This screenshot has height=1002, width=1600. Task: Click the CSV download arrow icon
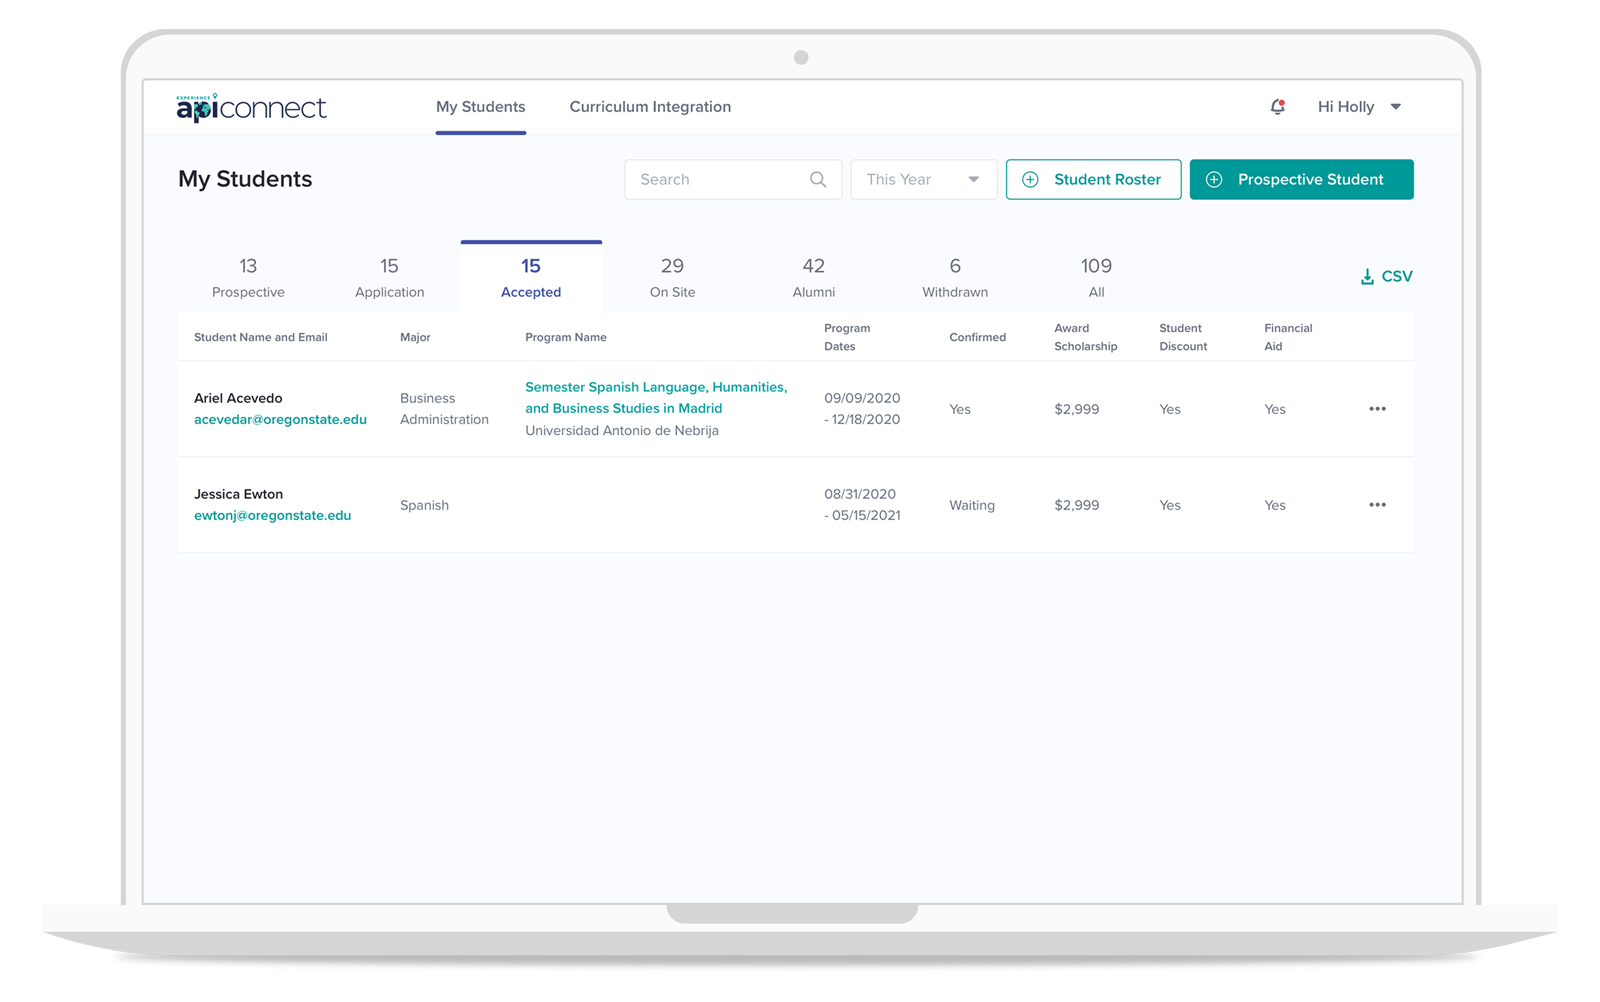[1367, 277]
